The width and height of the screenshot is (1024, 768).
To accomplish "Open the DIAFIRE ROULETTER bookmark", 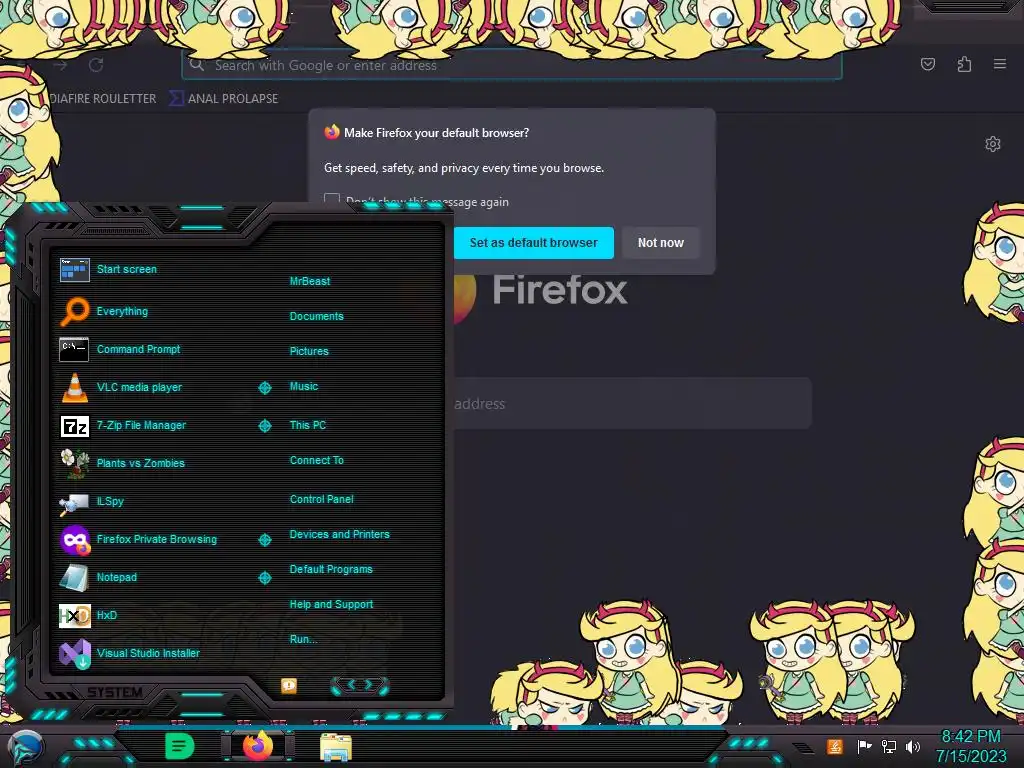I will pos(103,99).
